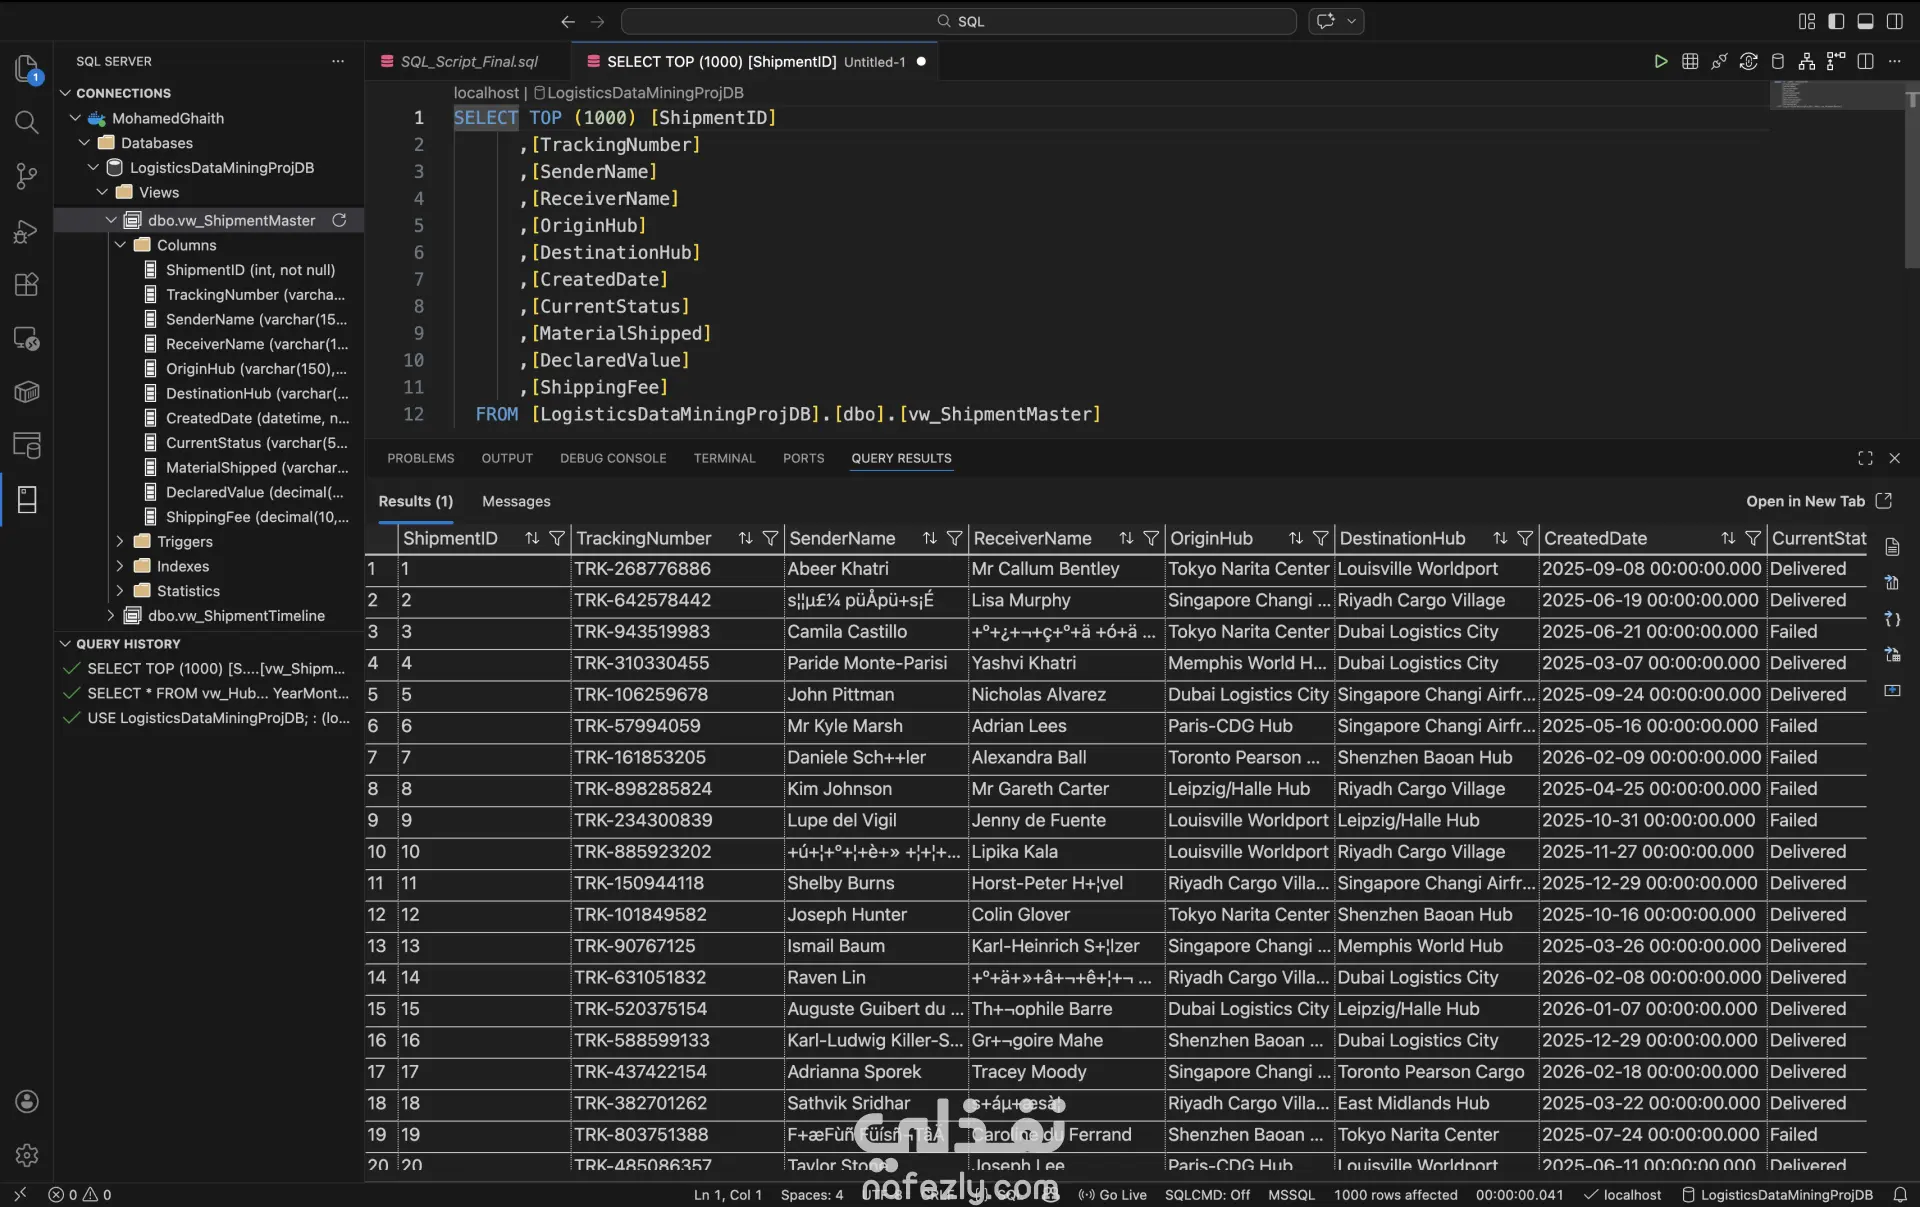Viewport: 1920px width, 1207px height.
Task: Expand the Triggers folder
Action: pos(120,542)
